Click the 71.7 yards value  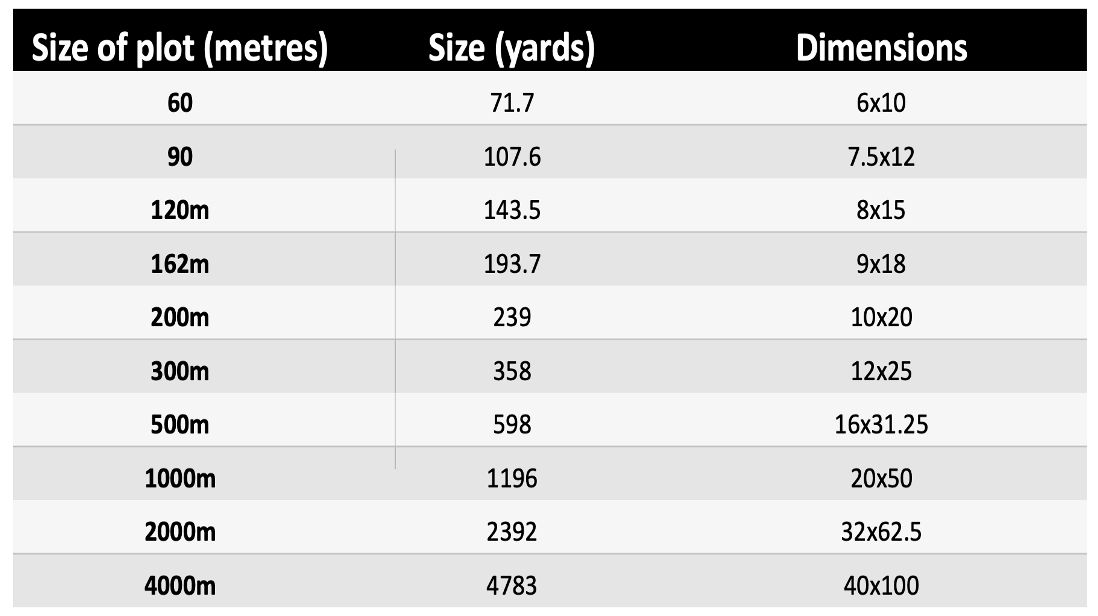[511, 103]
